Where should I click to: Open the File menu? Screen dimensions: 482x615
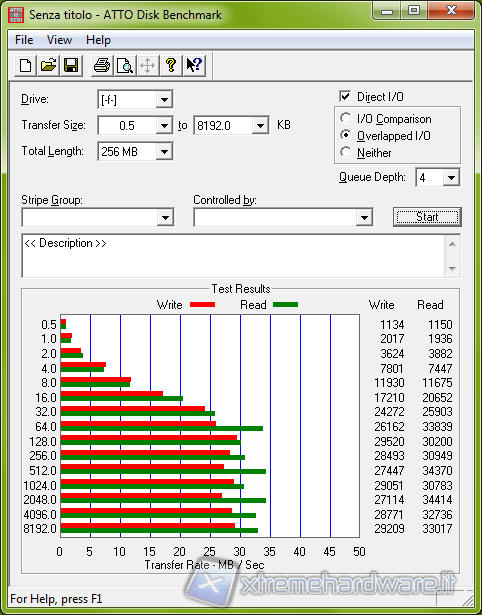tap(24, 40)
